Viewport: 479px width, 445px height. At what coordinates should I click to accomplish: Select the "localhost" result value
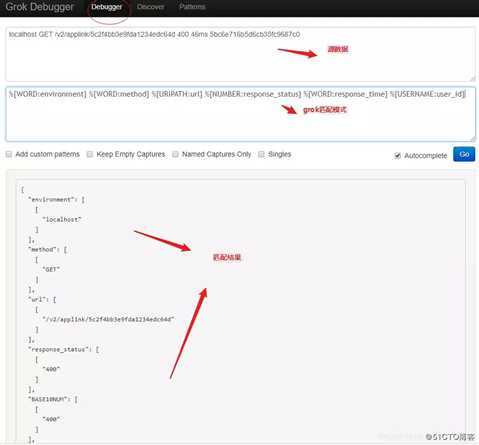click(x=62, y=219)
